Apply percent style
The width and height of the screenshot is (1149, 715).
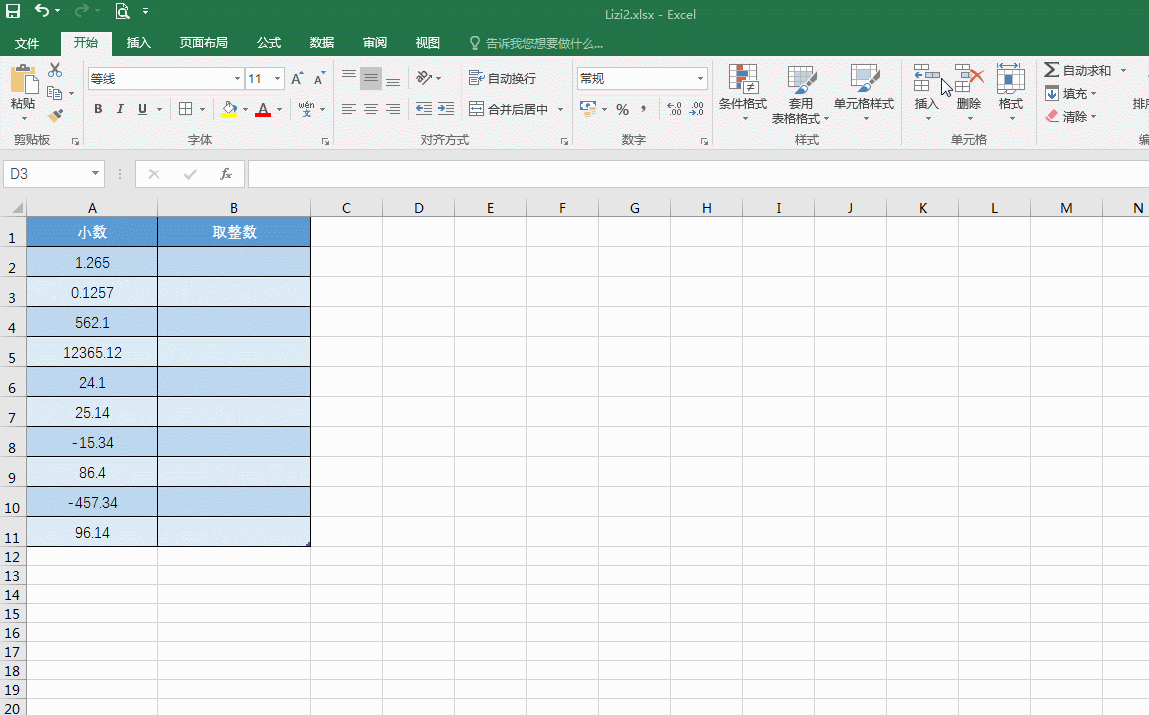click(622, 109)
